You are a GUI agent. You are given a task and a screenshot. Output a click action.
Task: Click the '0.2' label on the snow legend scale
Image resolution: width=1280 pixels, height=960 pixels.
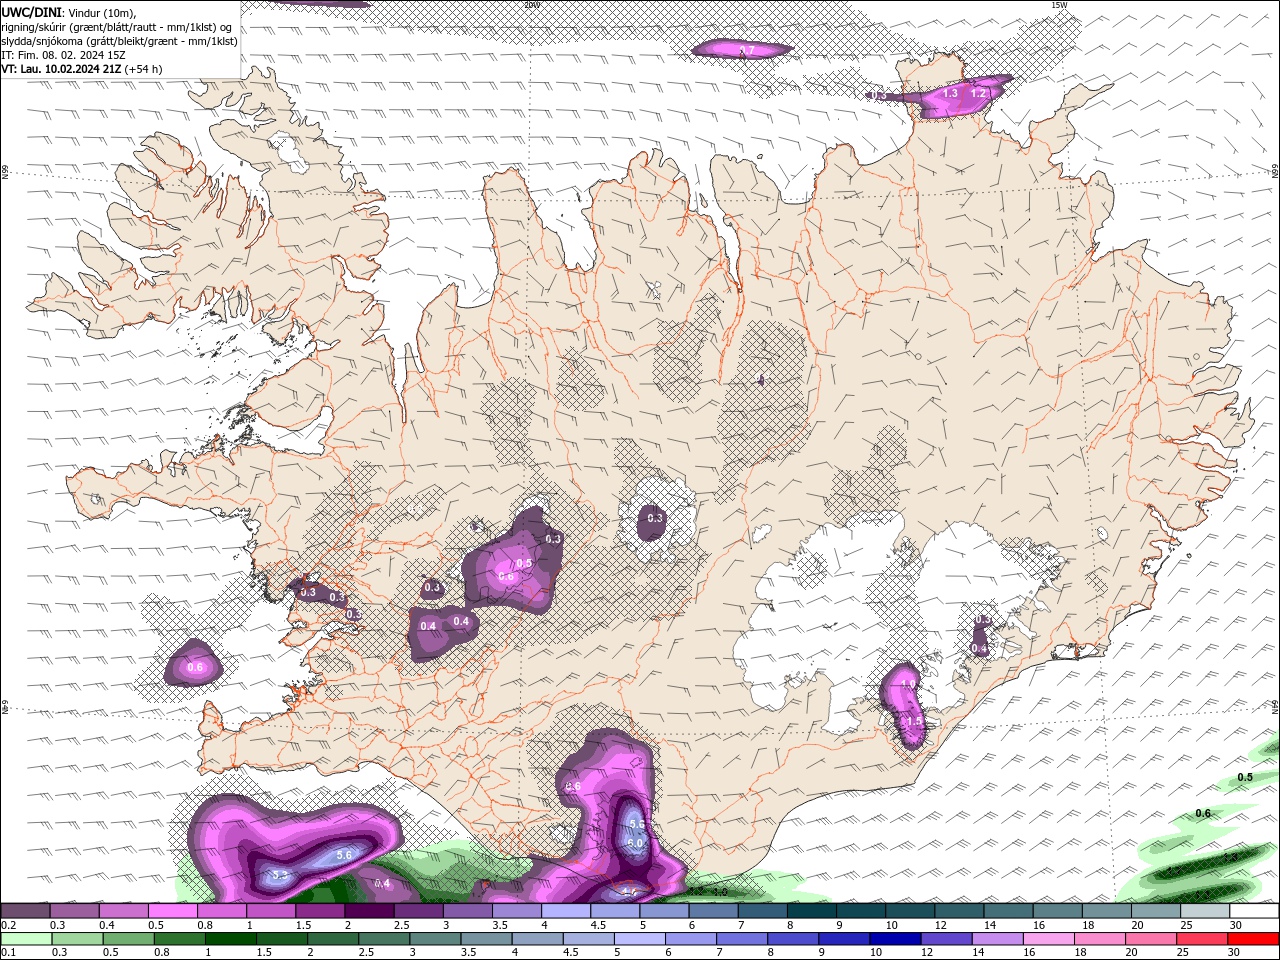point(9,925)
